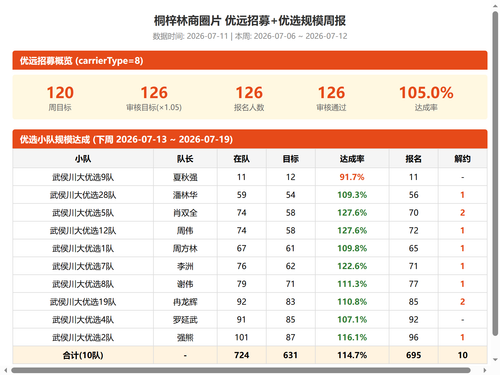Click the 109.3% achievement rate
Viewport: 500px width, 375px height.
coord(352,195)
